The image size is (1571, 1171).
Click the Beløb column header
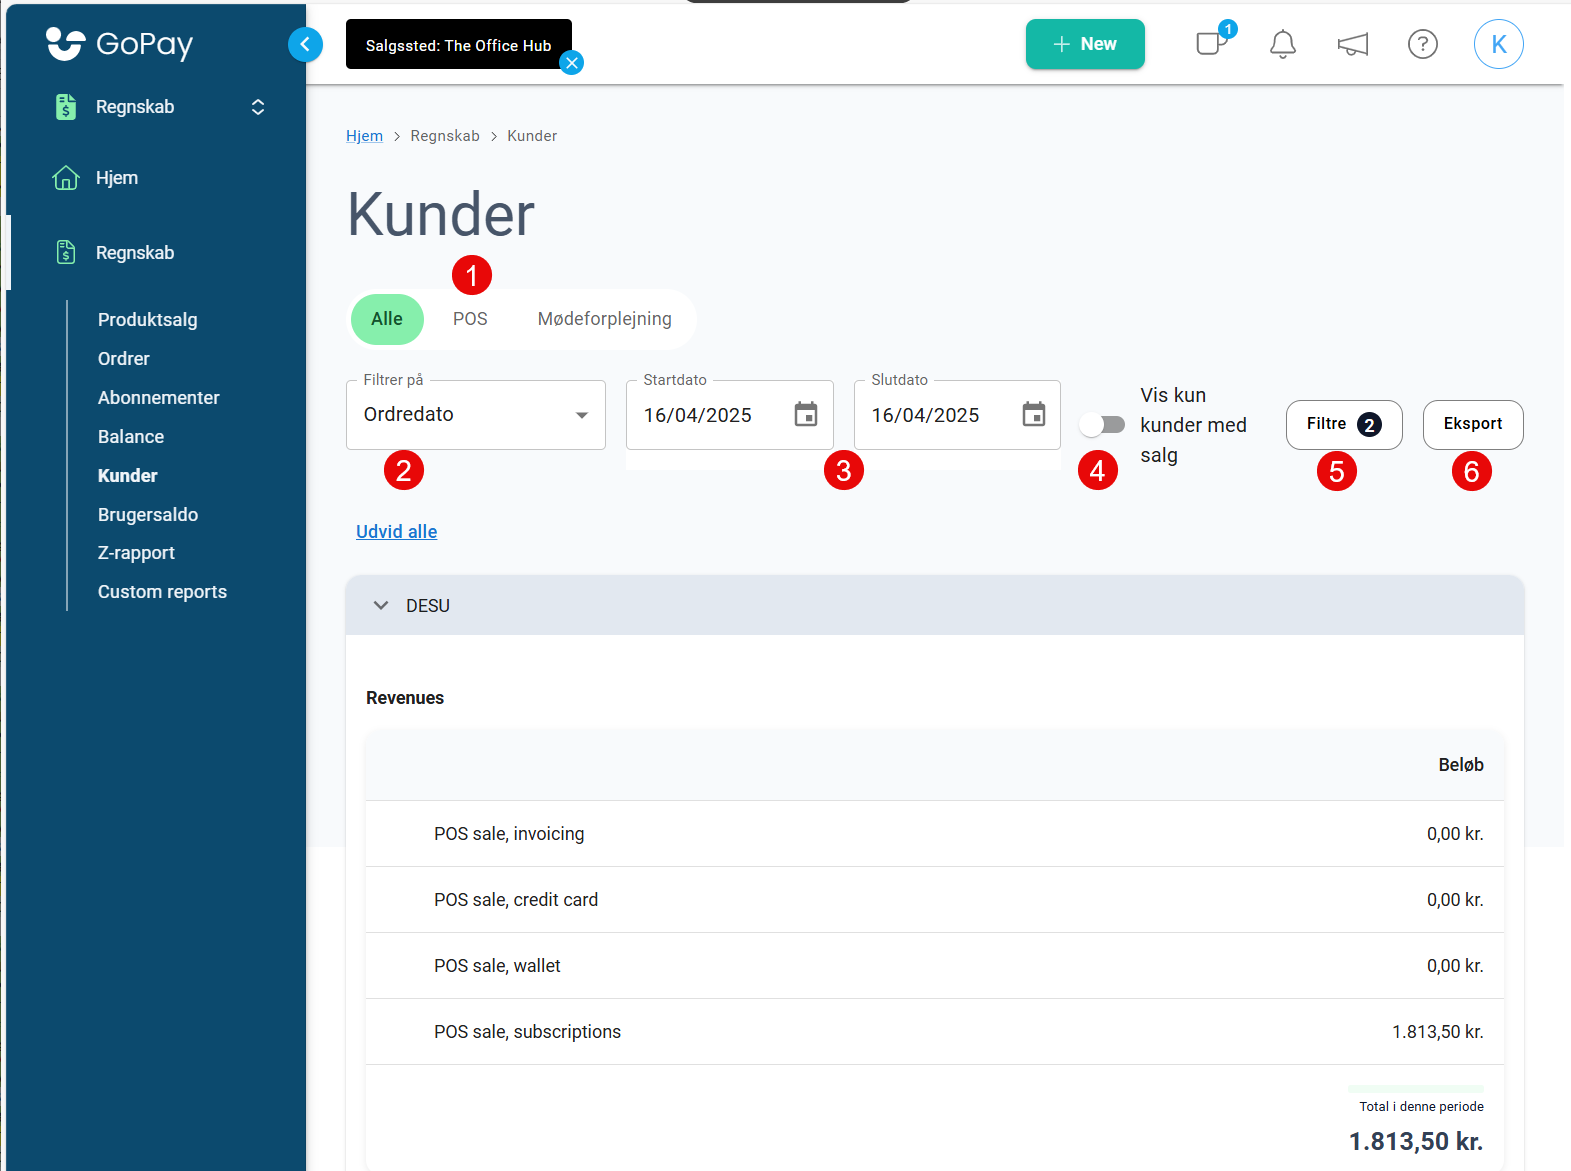click(x=1461, y=765)
